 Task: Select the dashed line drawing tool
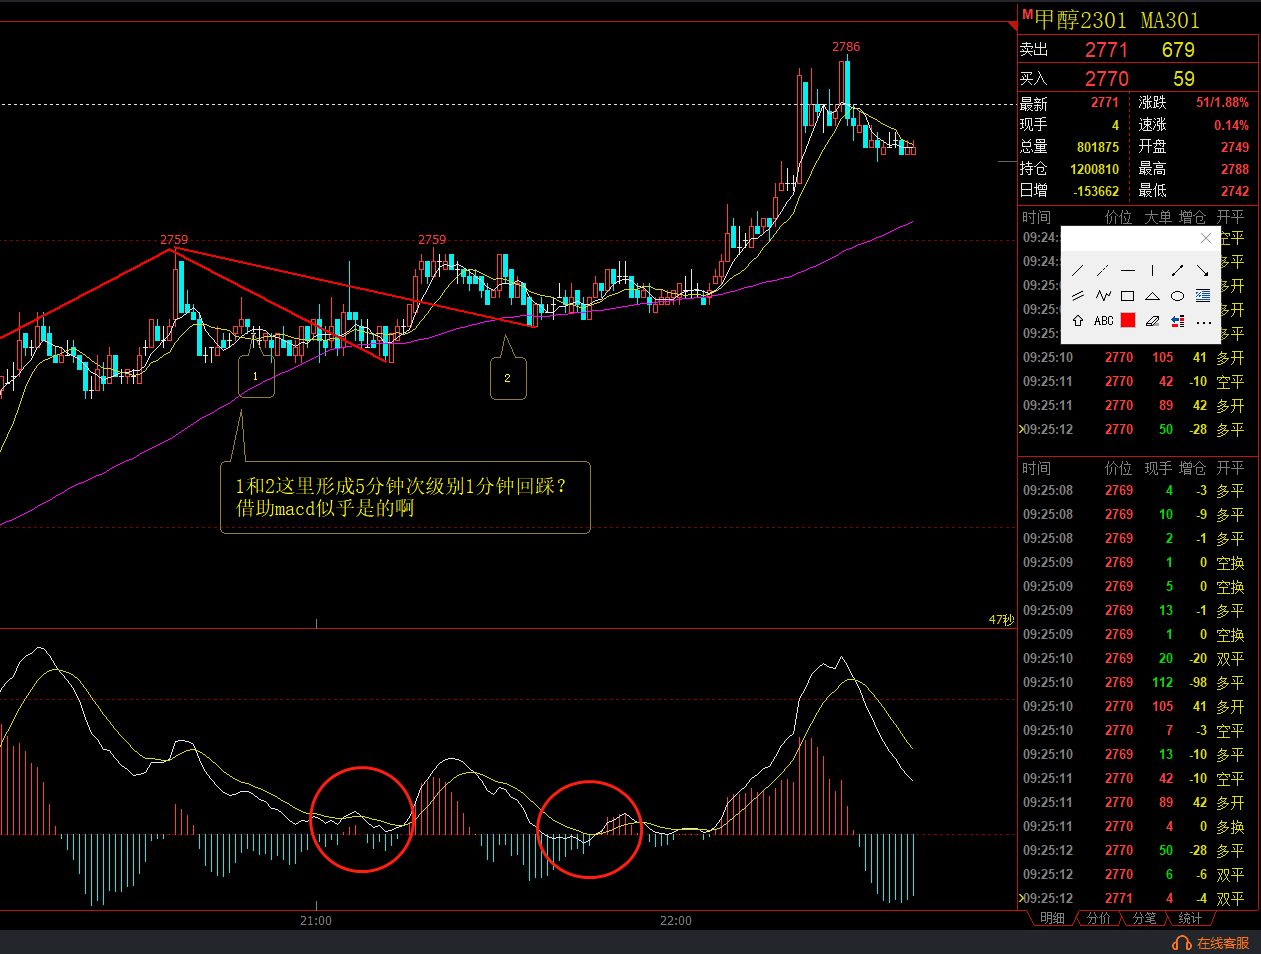(1103, 270)
